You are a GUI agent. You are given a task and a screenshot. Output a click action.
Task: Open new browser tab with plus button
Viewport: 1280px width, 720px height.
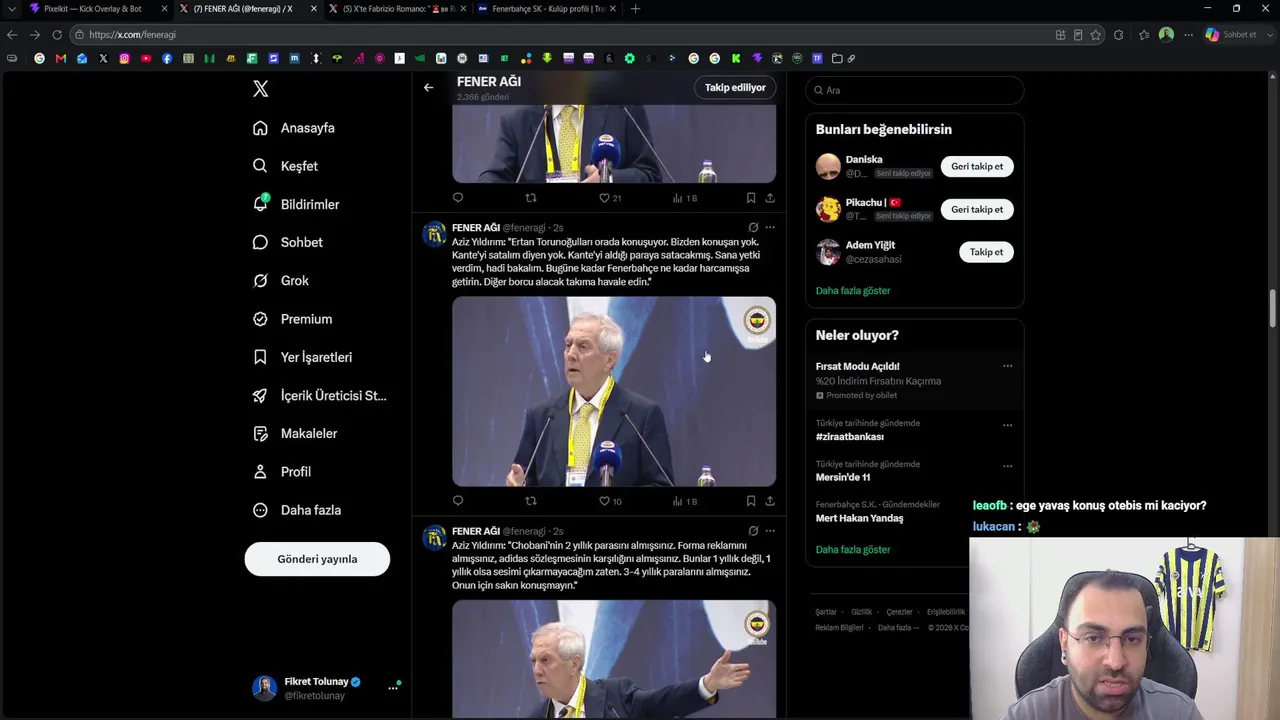click(x=635, y=9)
